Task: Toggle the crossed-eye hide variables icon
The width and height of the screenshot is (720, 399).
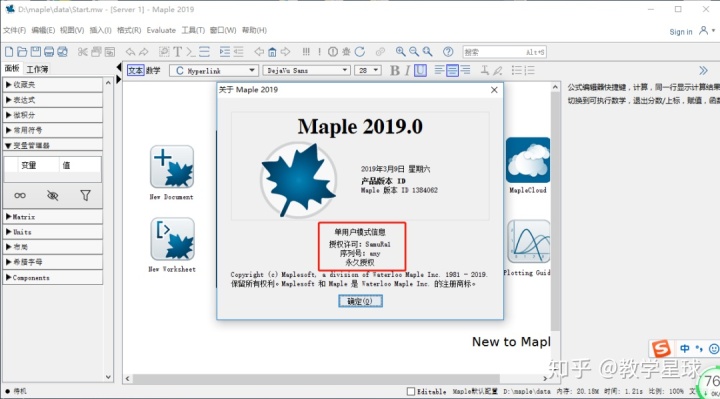Action: (x=53, y=196)
